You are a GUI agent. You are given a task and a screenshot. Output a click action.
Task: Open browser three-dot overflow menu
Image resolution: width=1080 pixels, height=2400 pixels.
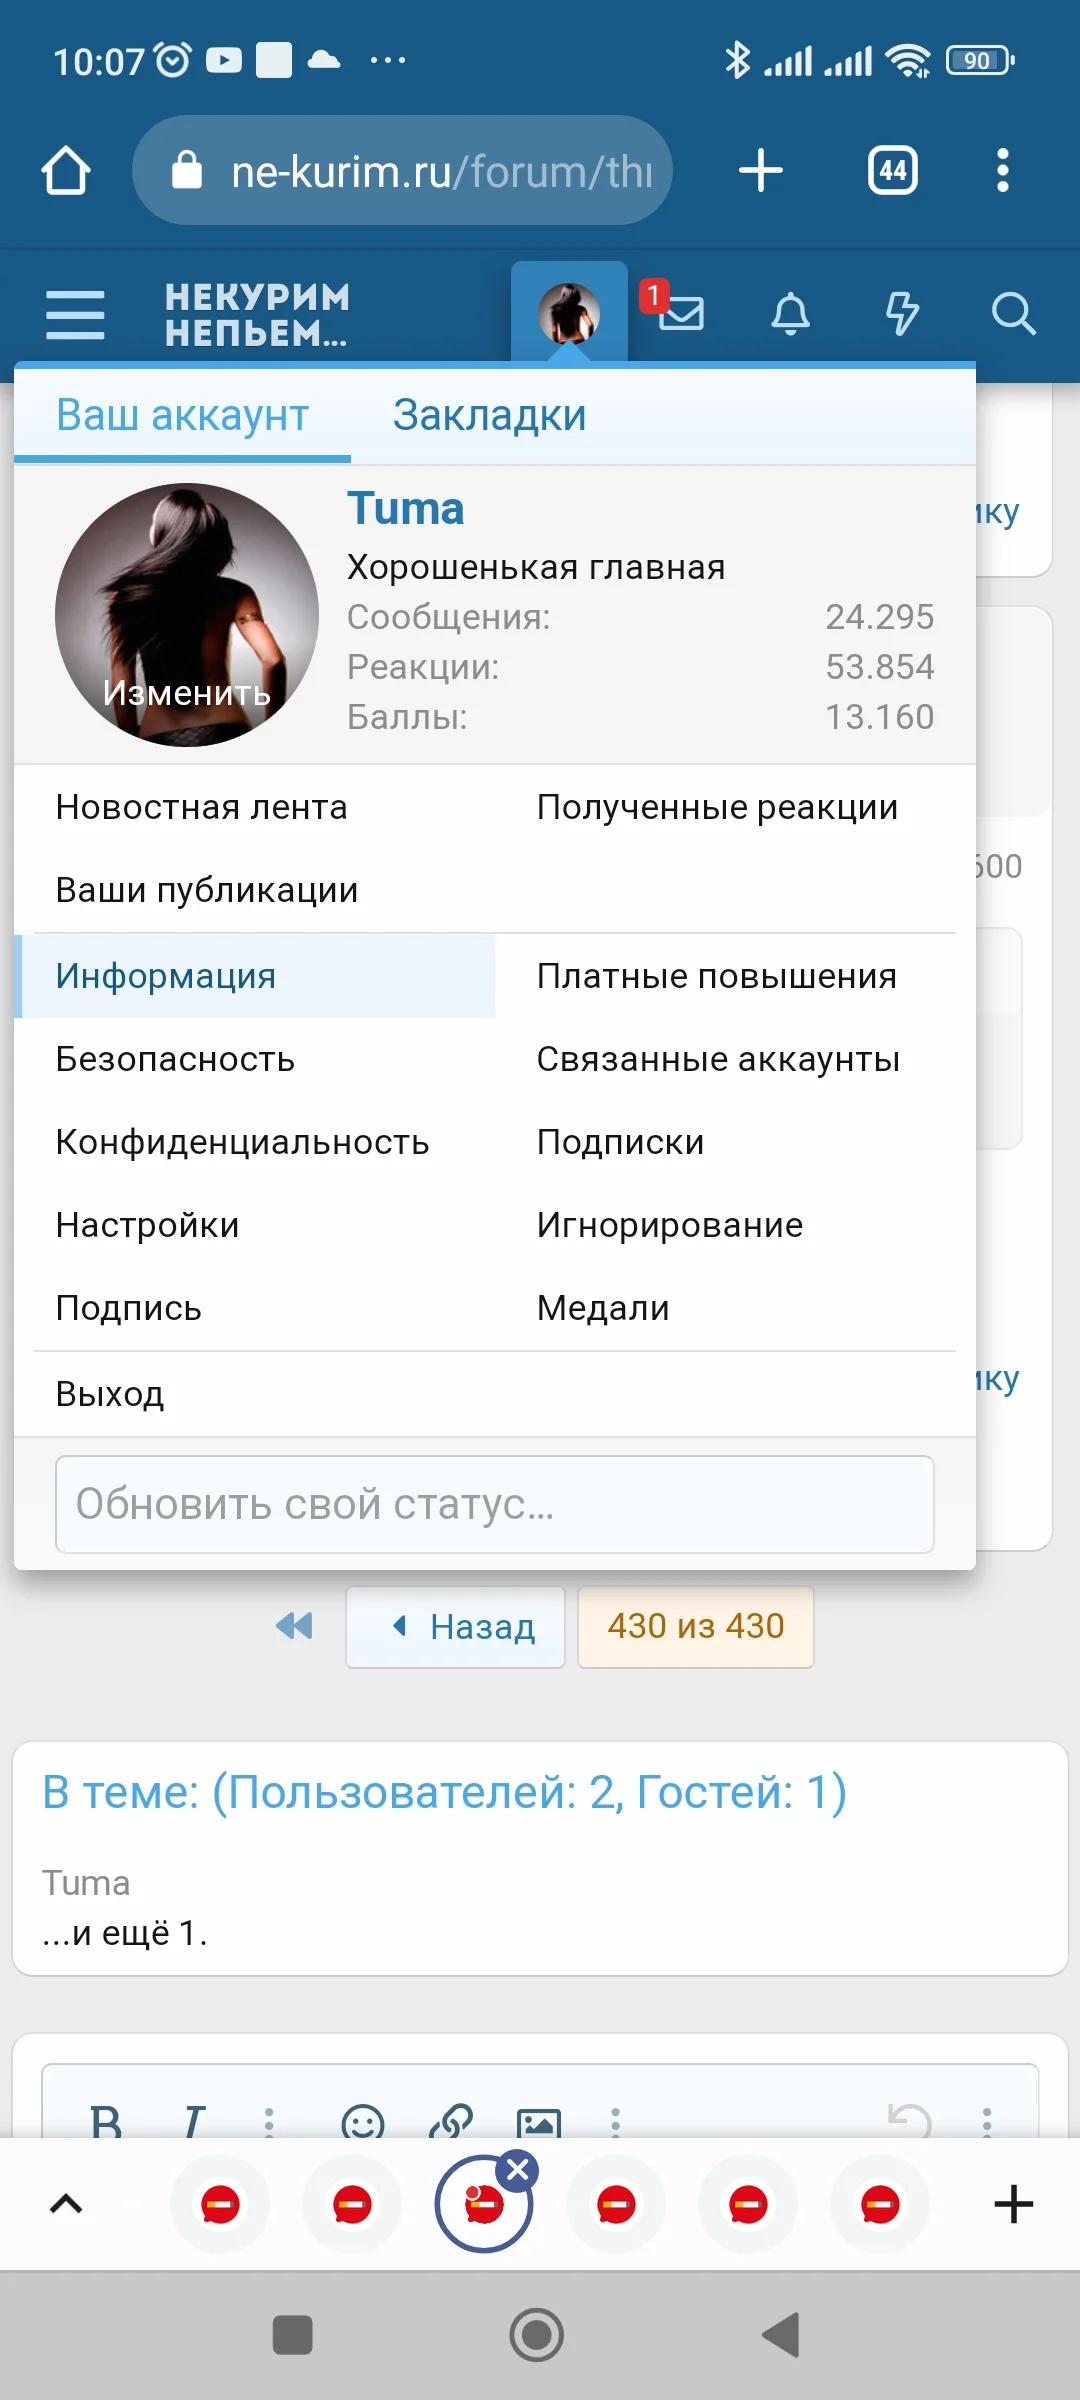1003,170
